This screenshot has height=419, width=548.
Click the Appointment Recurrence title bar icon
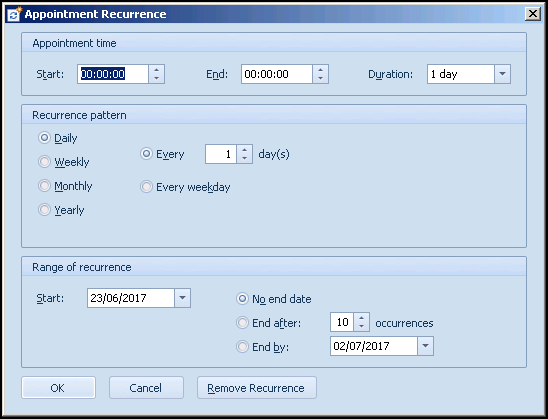pos(14,14)
